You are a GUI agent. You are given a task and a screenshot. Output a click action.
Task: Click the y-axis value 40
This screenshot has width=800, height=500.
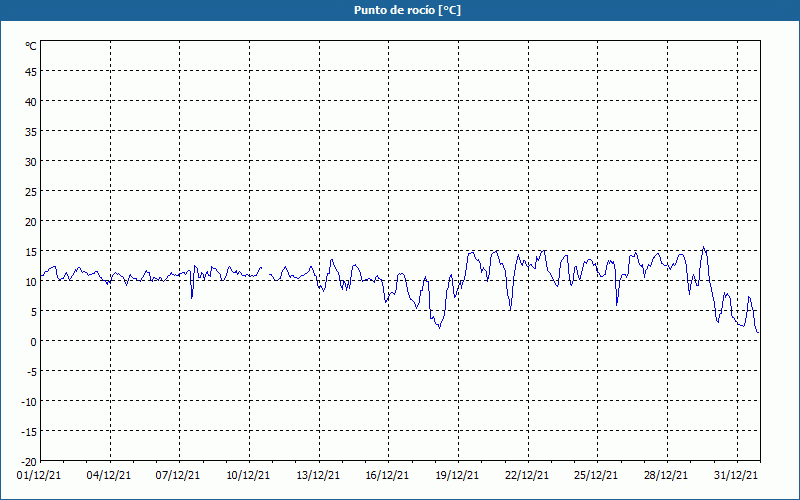tap(31, 102)
